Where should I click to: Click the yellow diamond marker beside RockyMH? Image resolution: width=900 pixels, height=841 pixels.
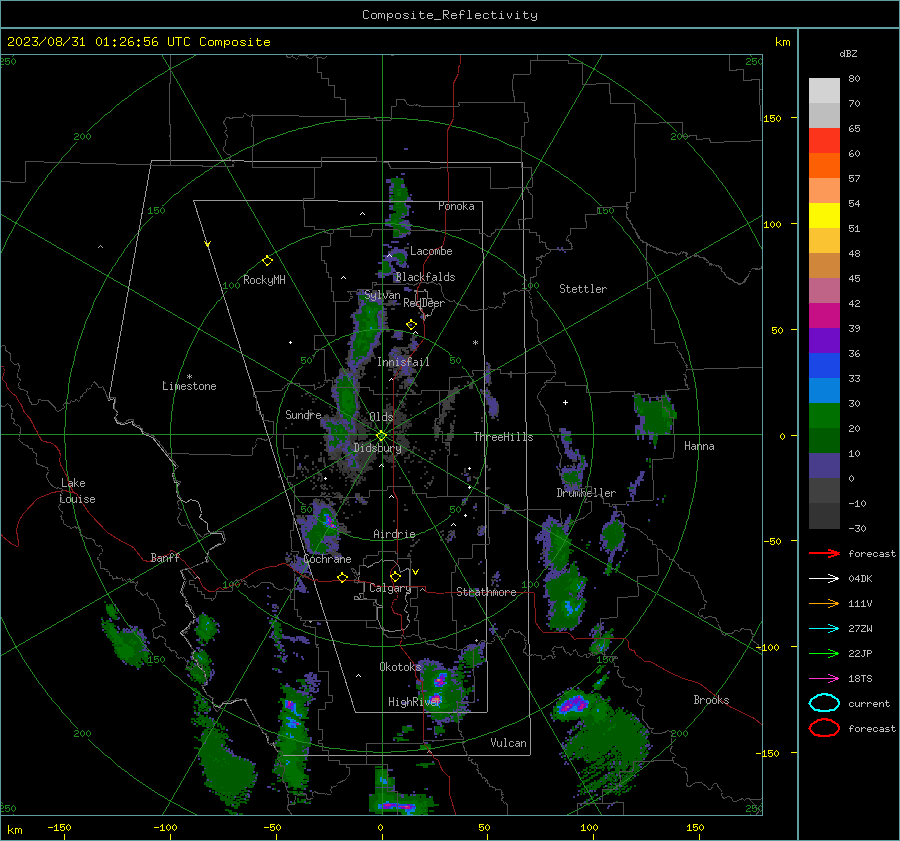267,261
